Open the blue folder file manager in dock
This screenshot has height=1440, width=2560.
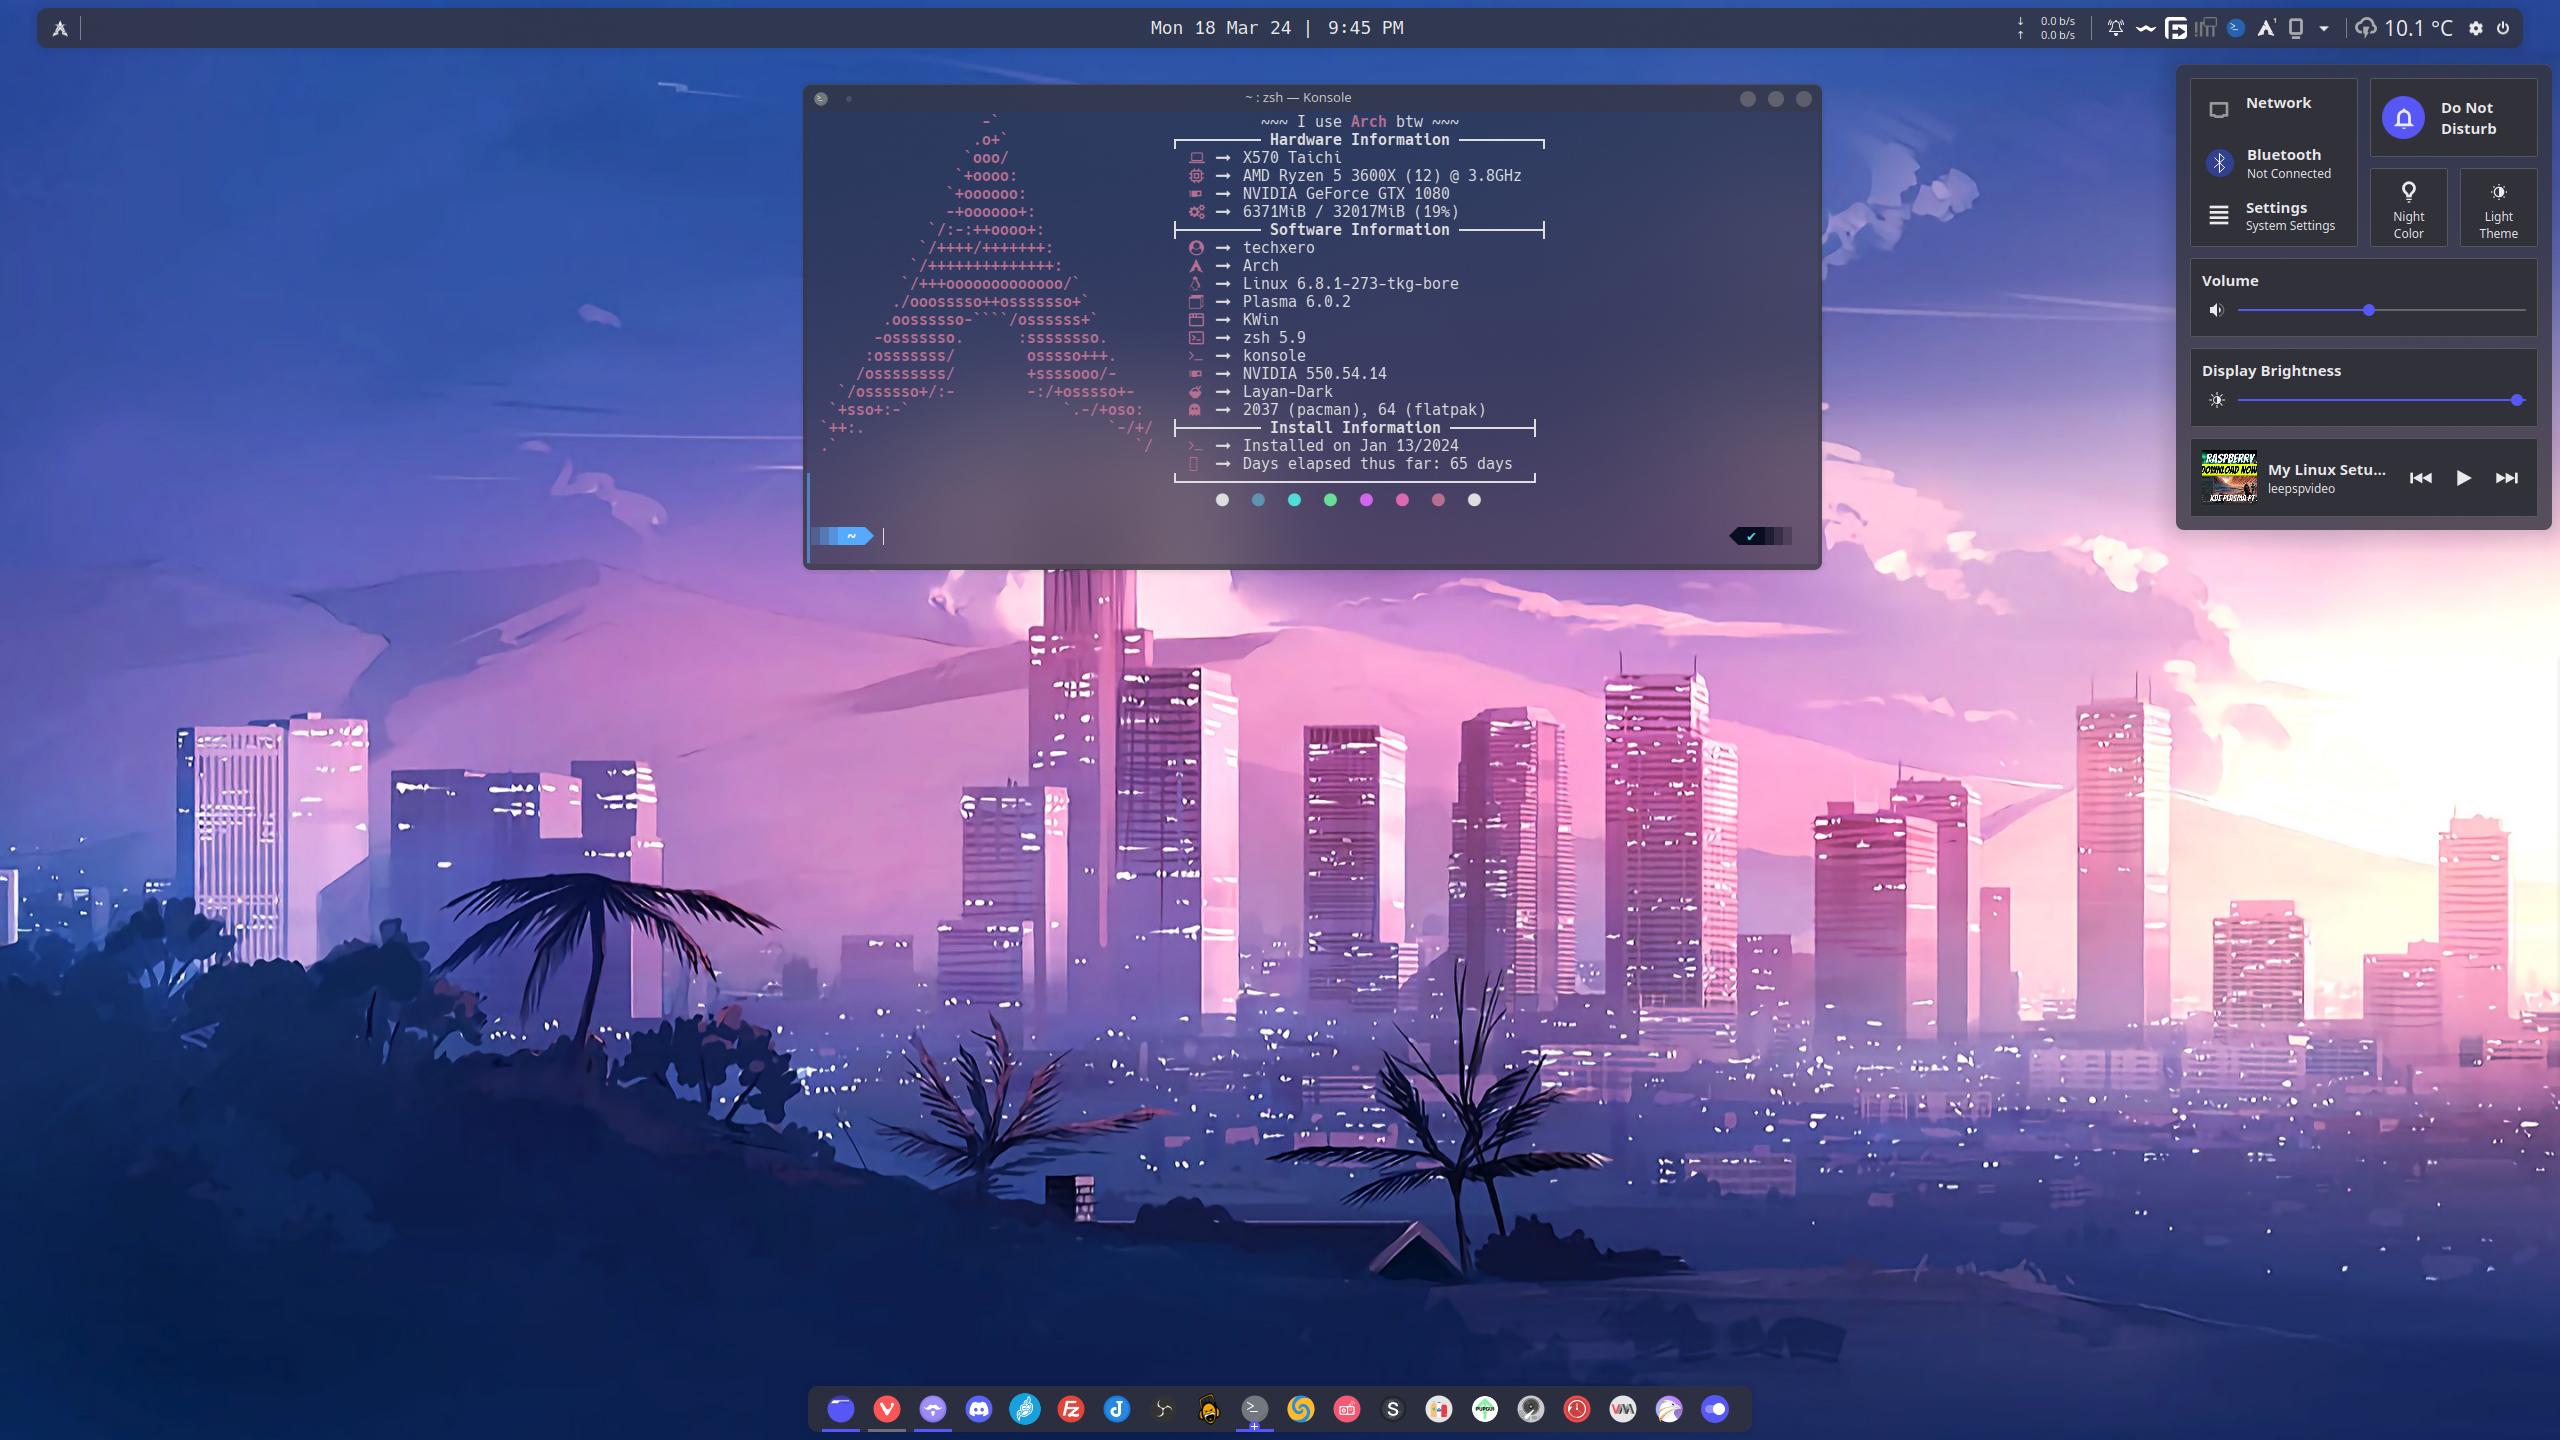[841, 1409]
